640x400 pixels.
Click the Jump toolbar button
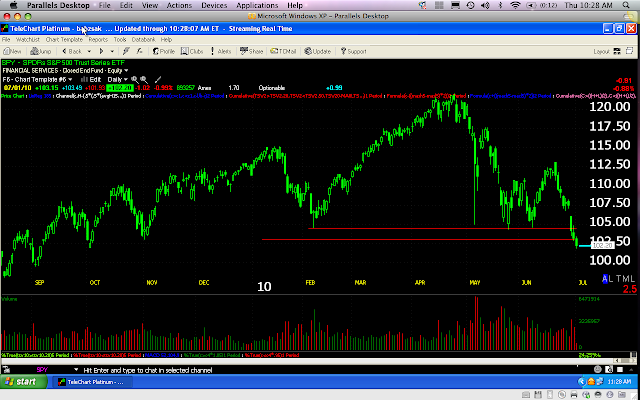point(41,51)
